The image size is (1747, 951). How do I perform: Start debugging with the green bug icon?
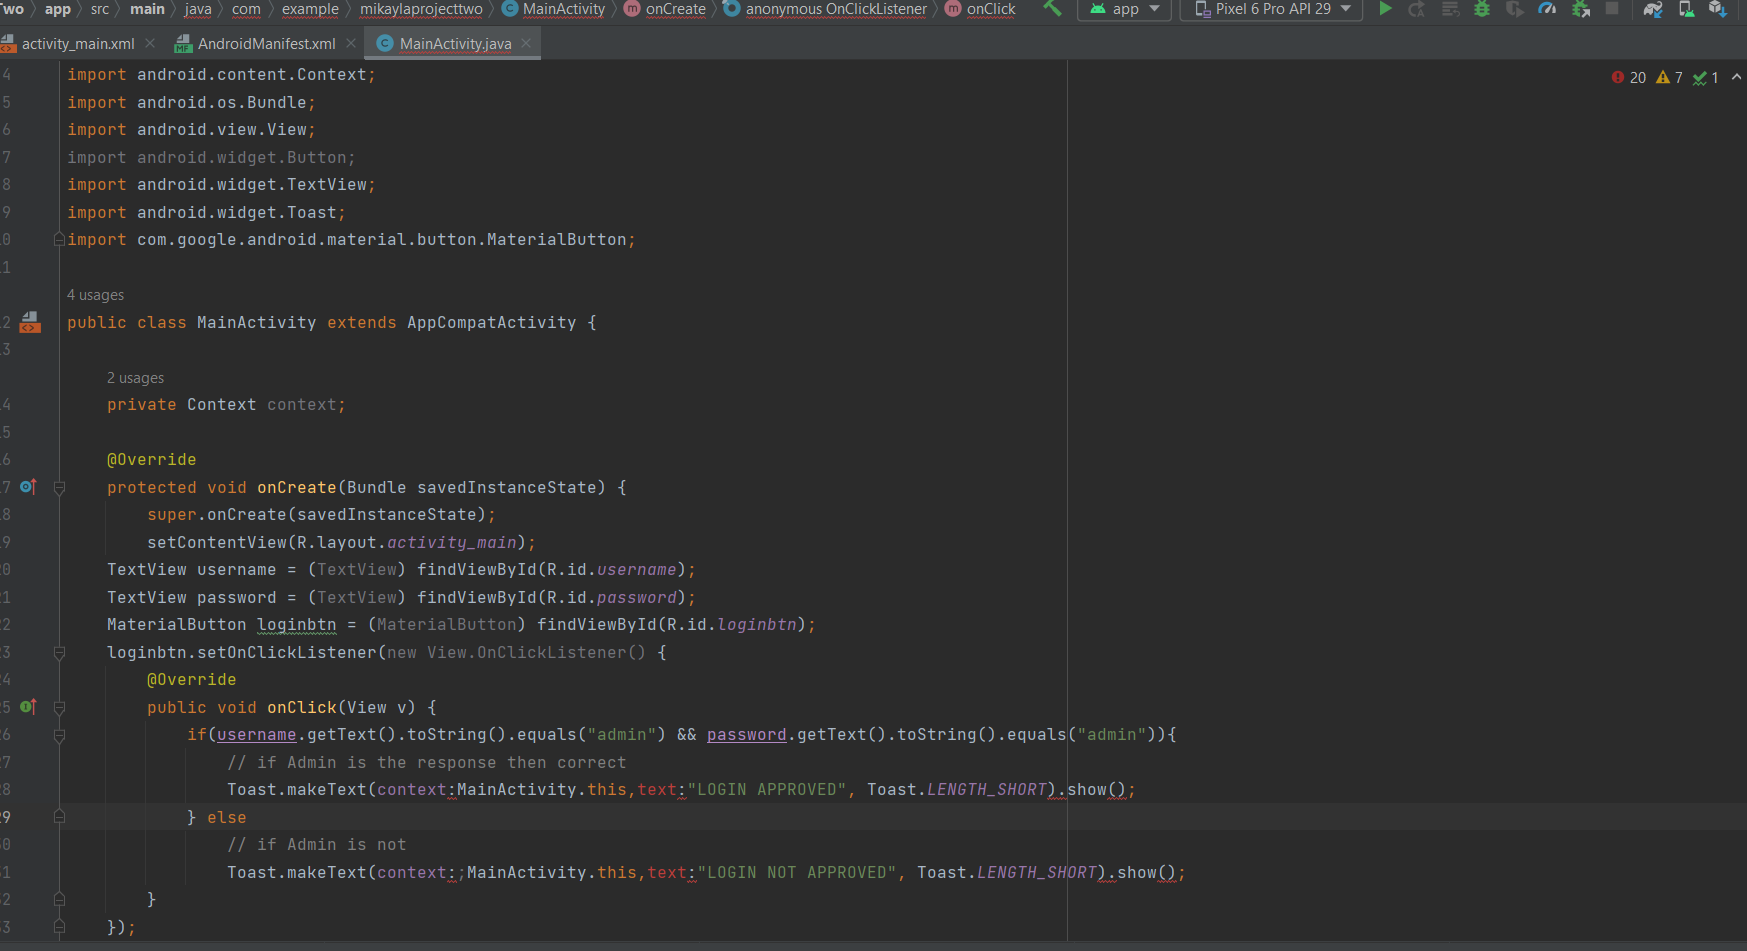tap(1482, 9)
